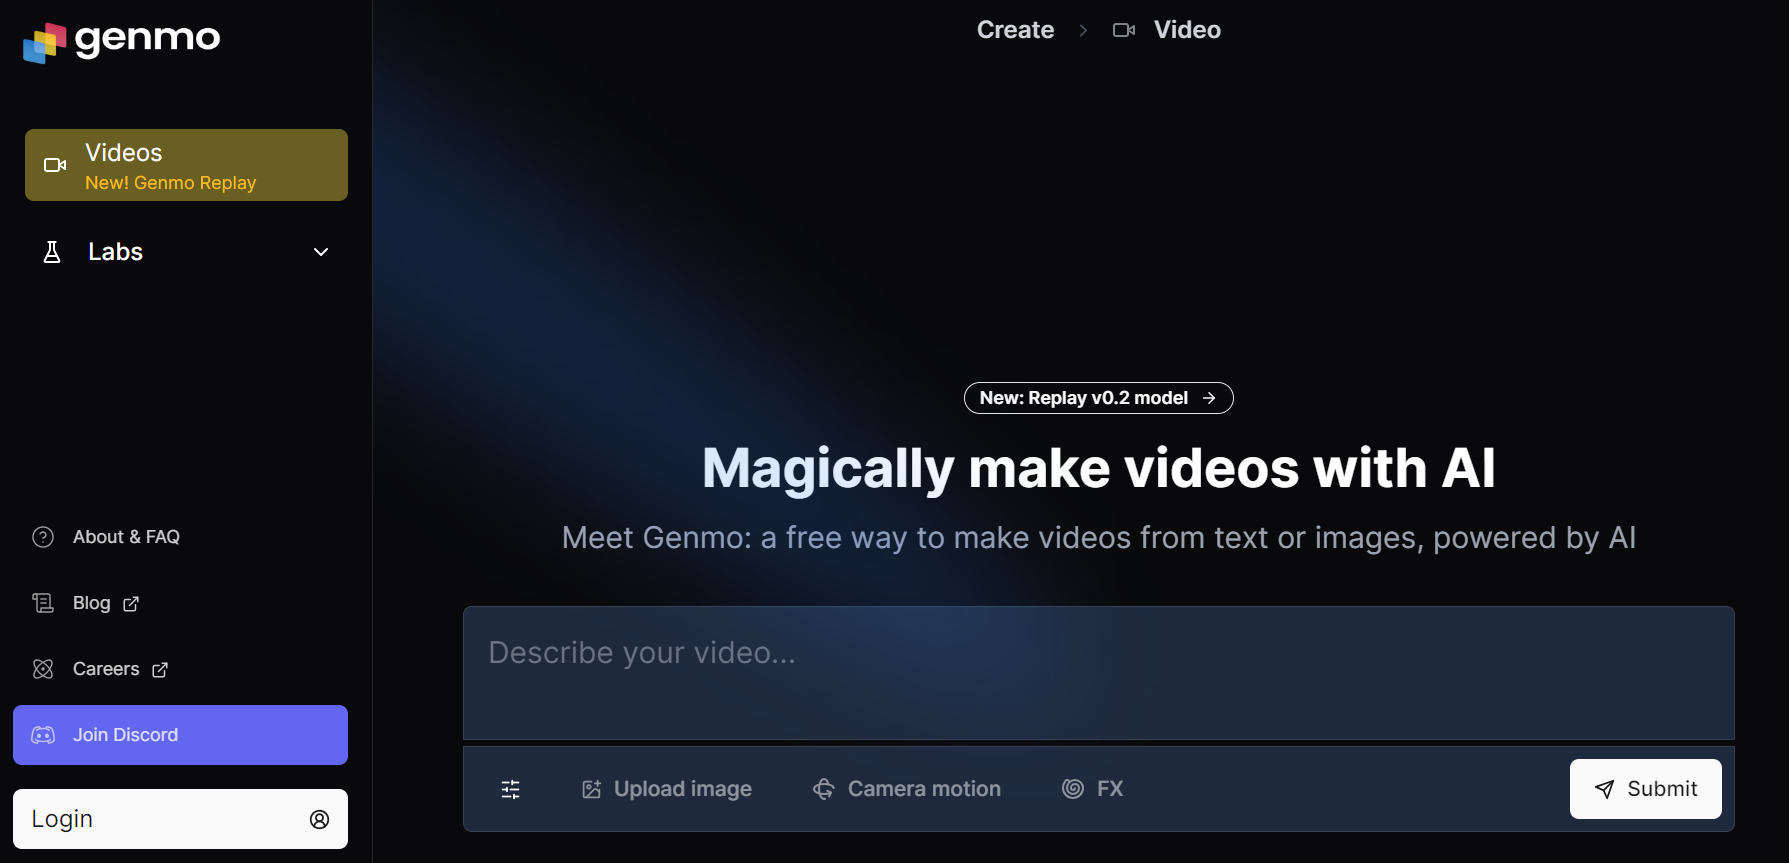Click the Create breadcrumb

point(1015,30)
